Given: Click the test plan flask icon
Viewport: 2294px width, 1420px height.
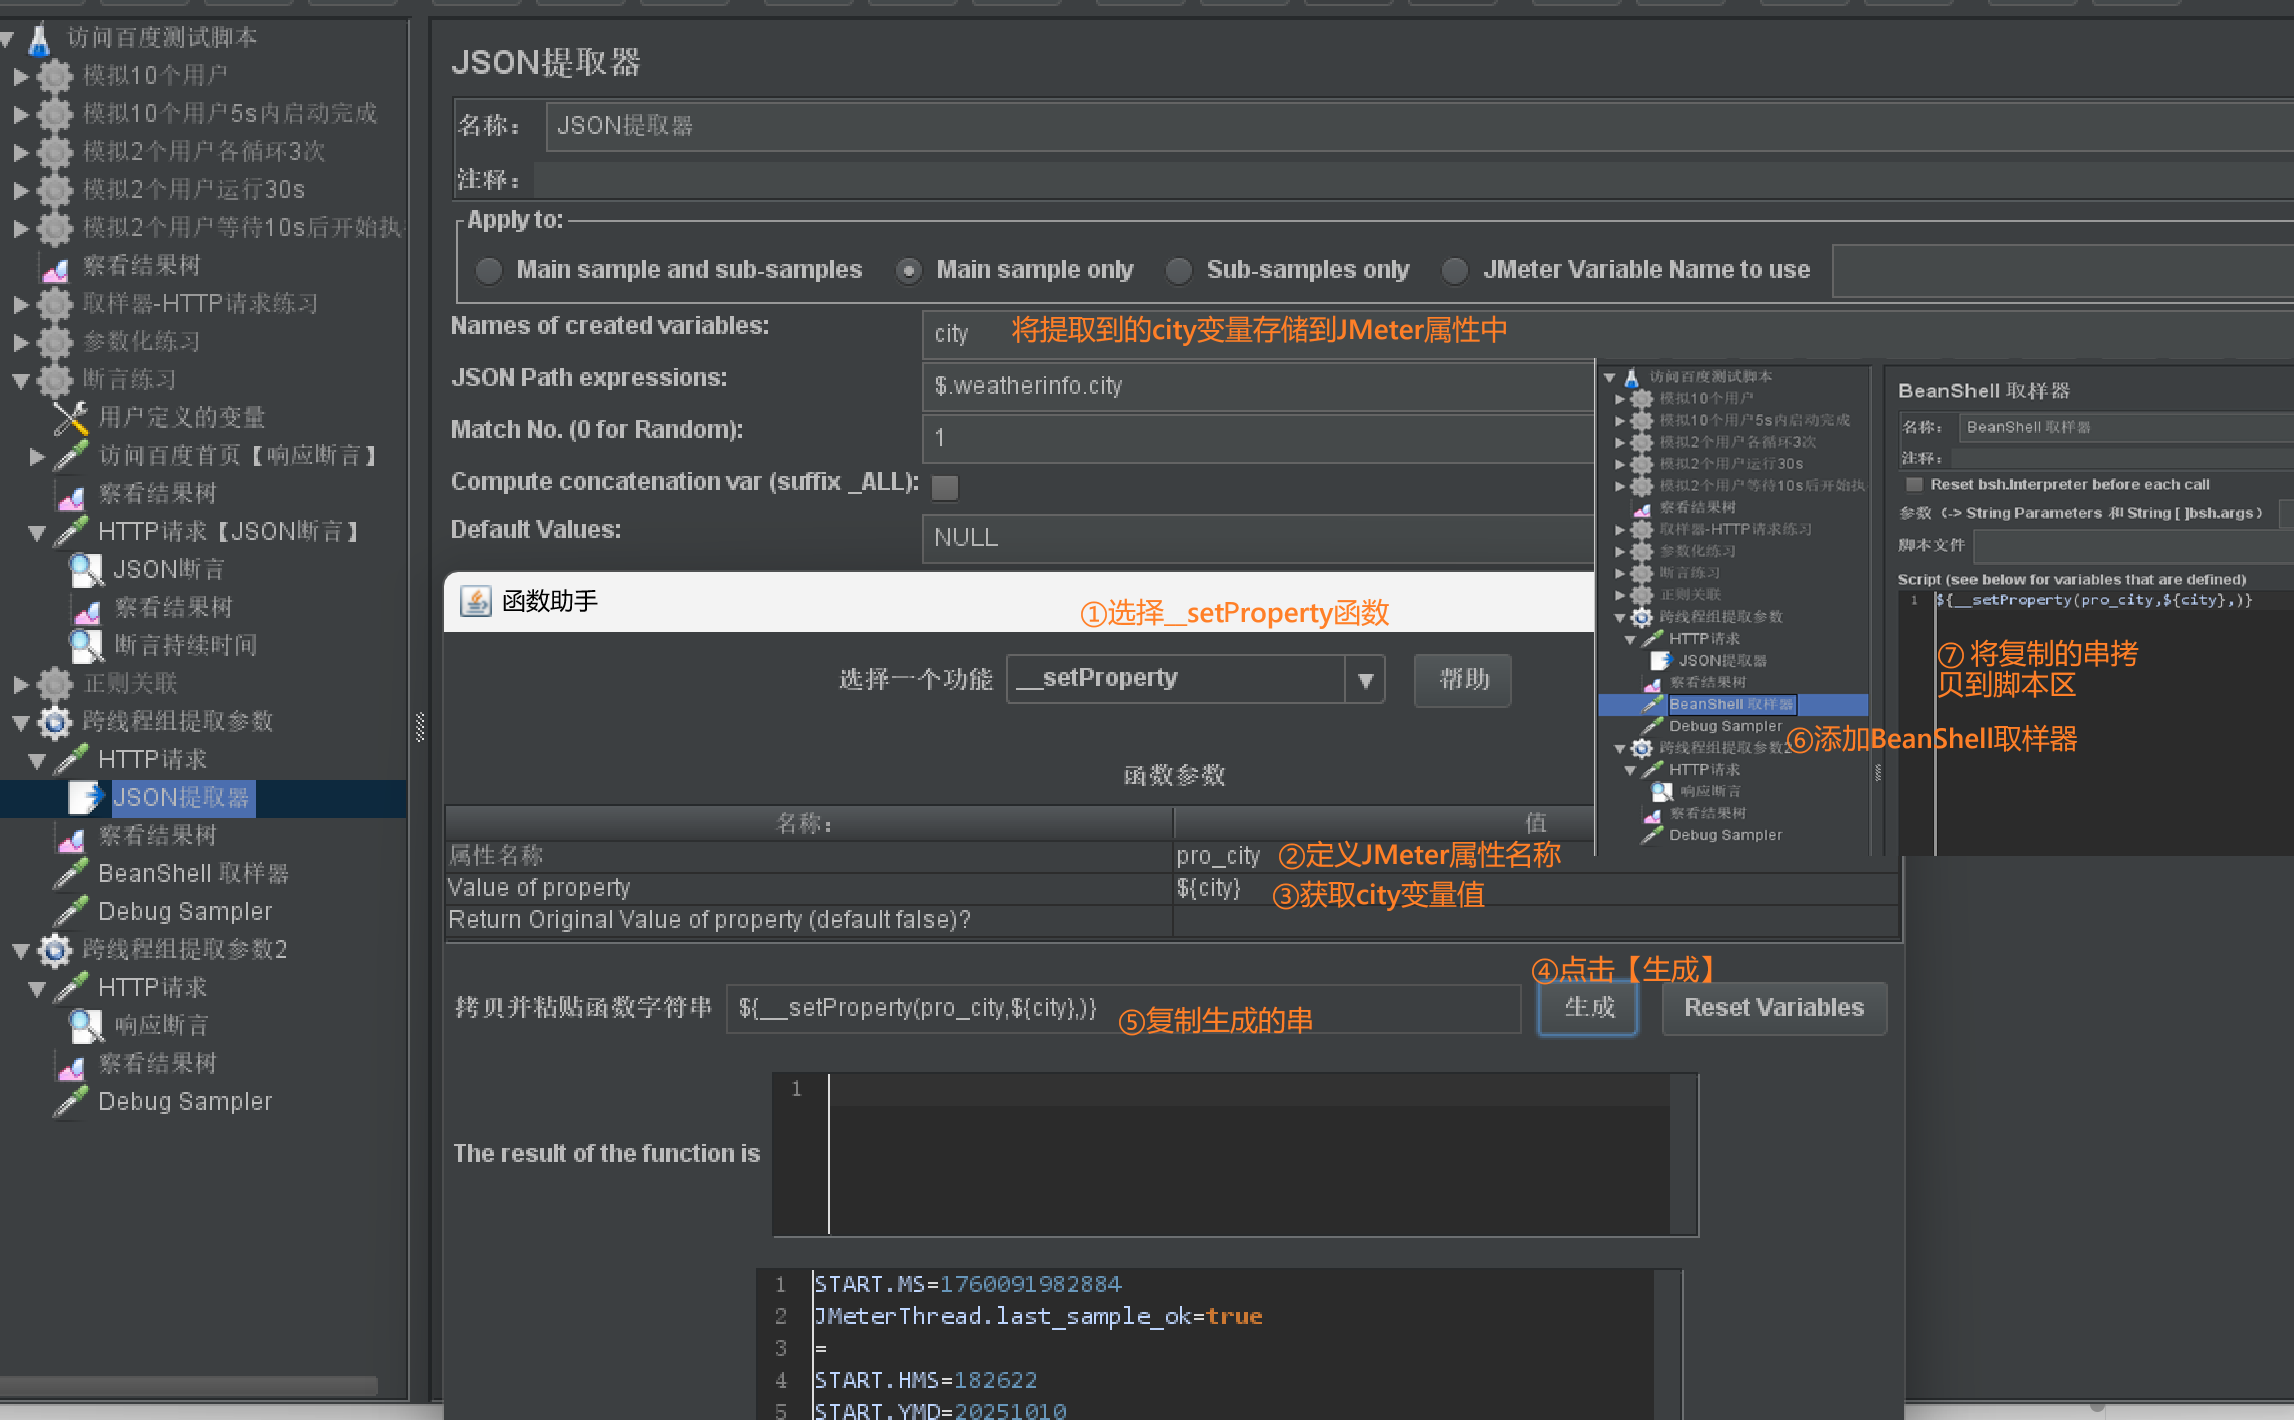Looking at the screenshot, I should coord(39,38).
